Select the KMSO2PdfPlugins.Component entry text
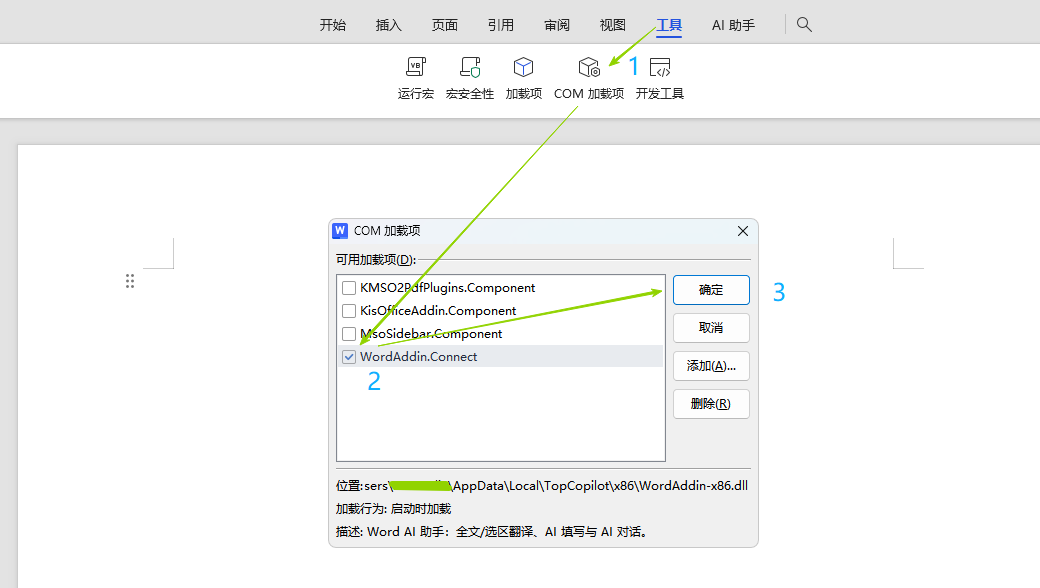This screenshot has height=588, width=1040. click(x=448, y=288)
